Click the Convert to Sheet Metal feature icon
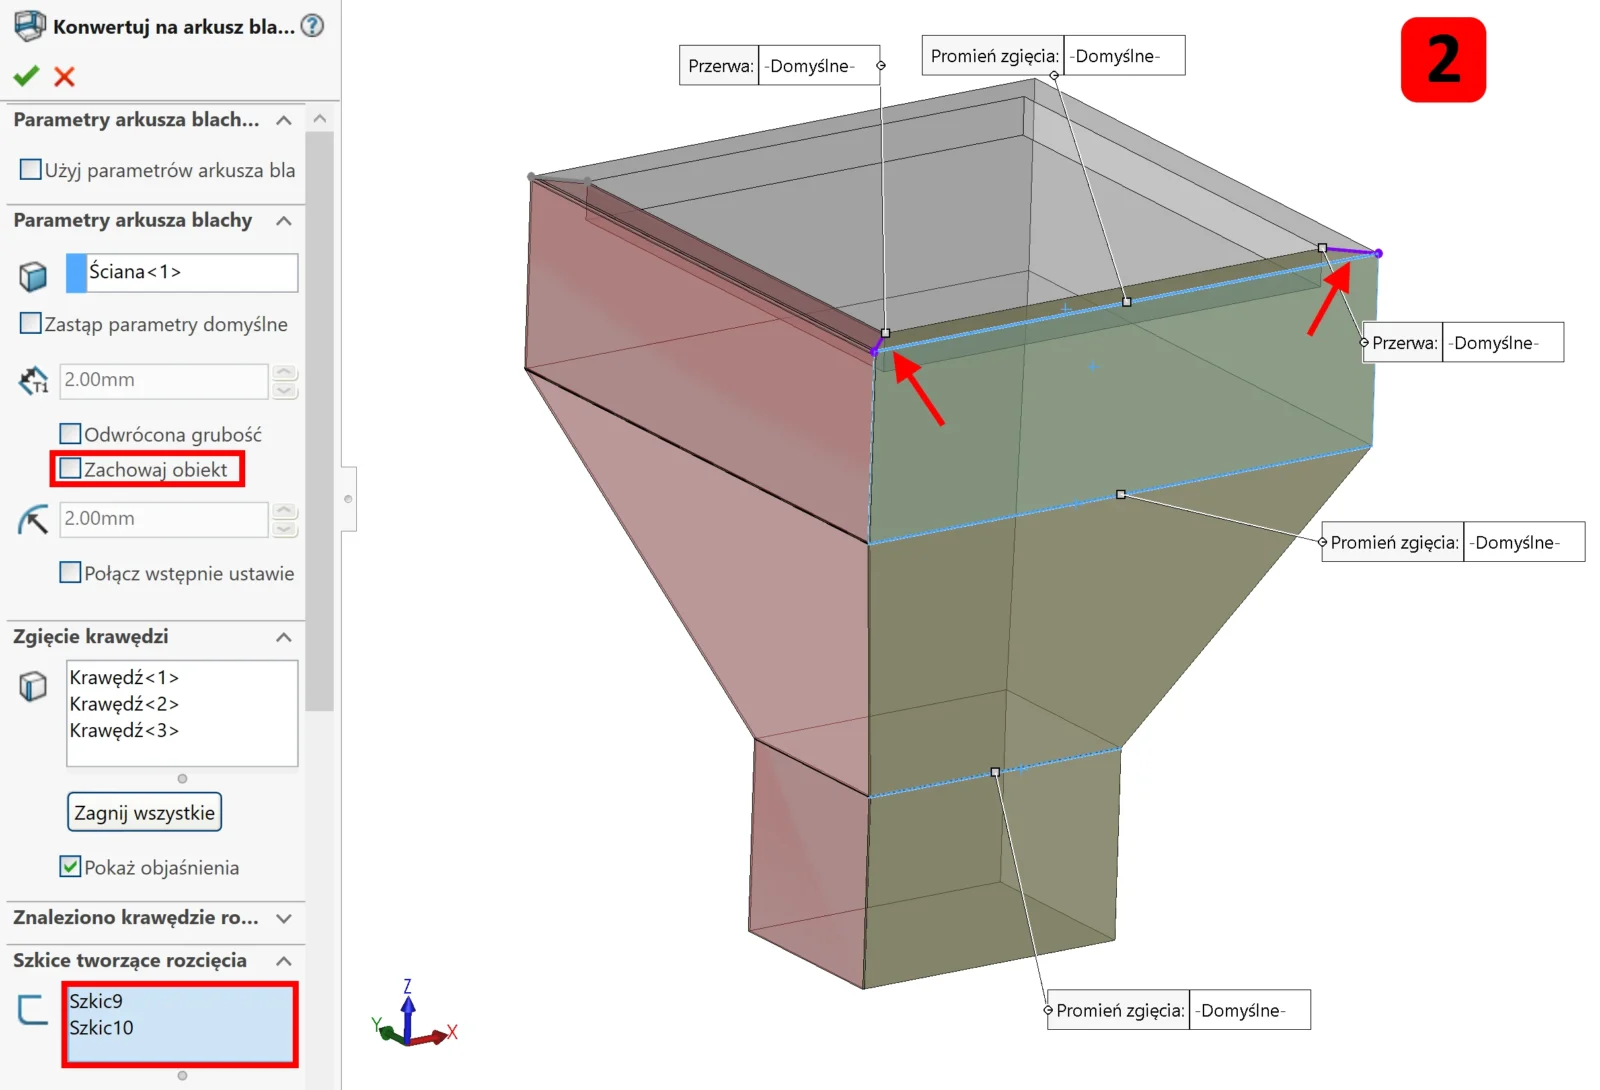Image resolution: width=1600 pixels, height=1090 pixels. pos(29,26)
